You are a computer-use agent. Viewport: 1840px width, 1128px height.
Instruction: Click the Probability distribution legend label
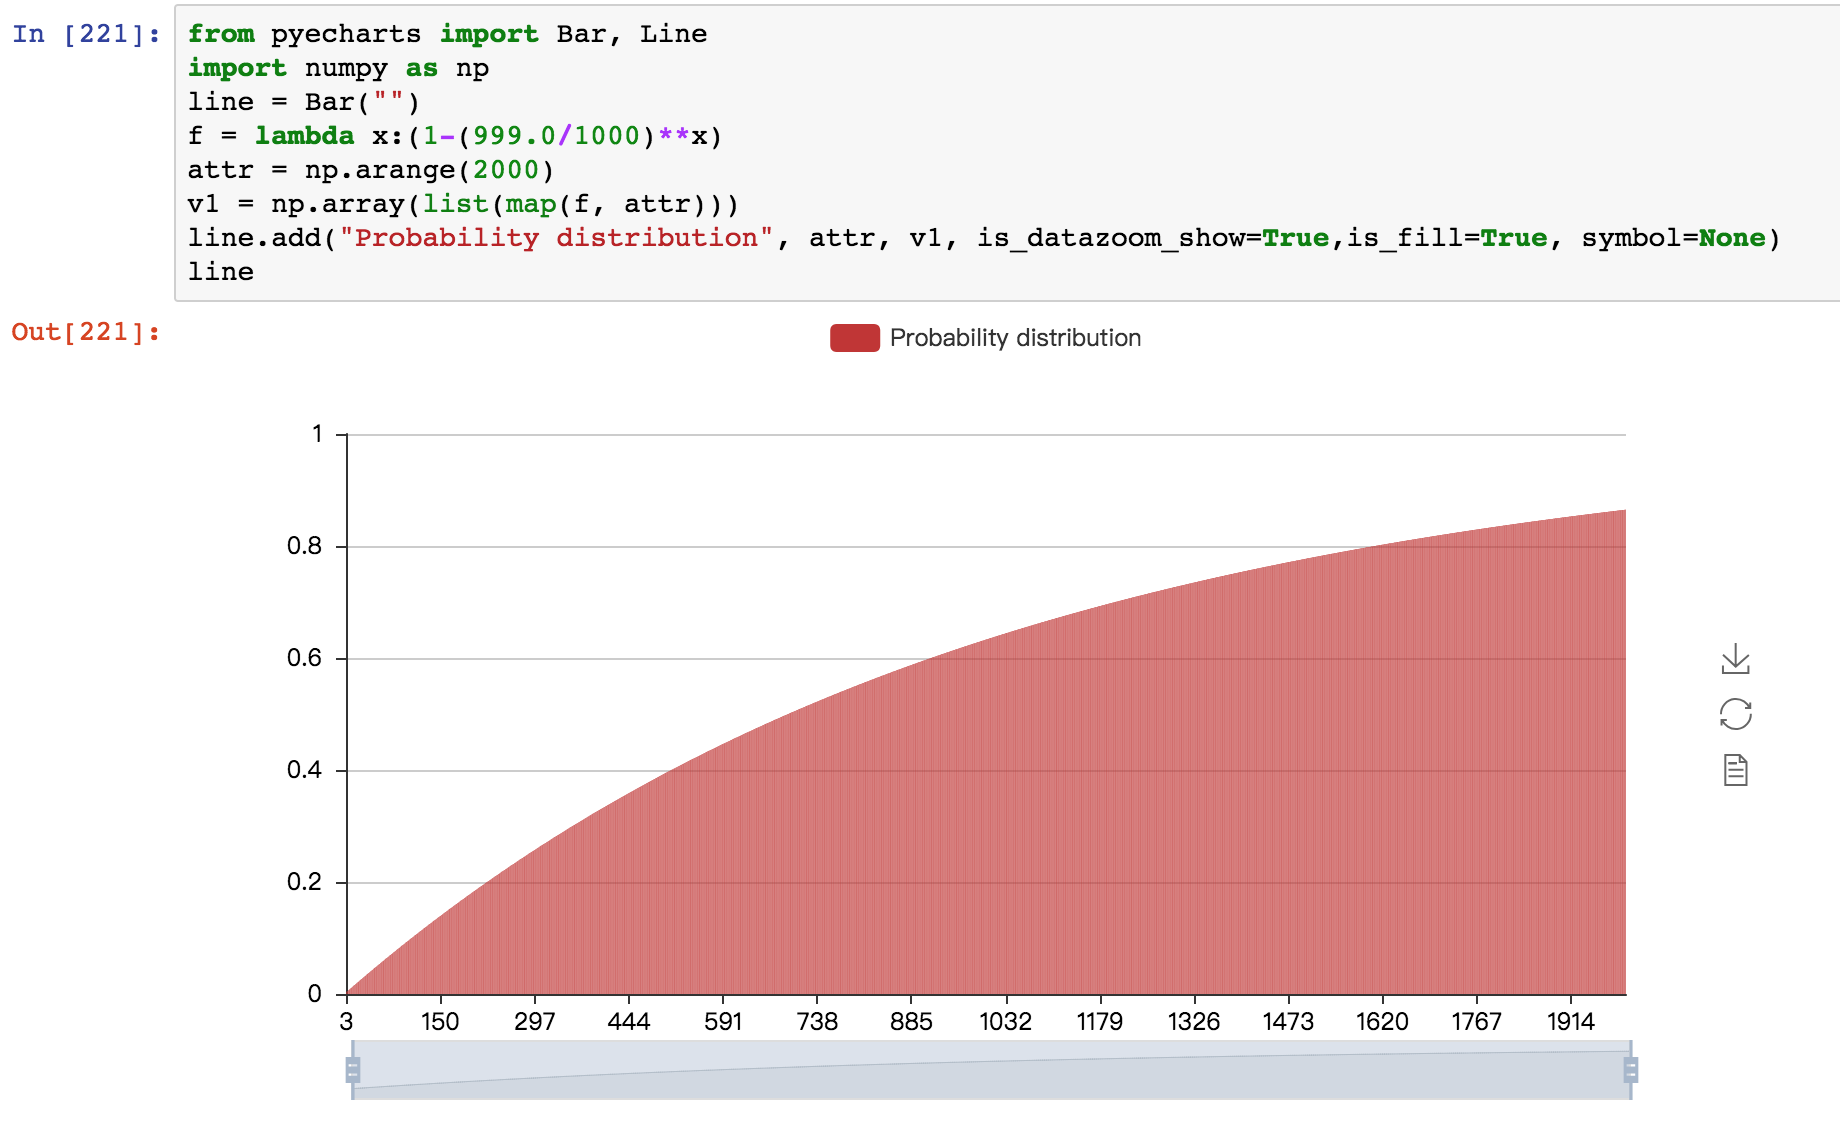(1015, 338)
